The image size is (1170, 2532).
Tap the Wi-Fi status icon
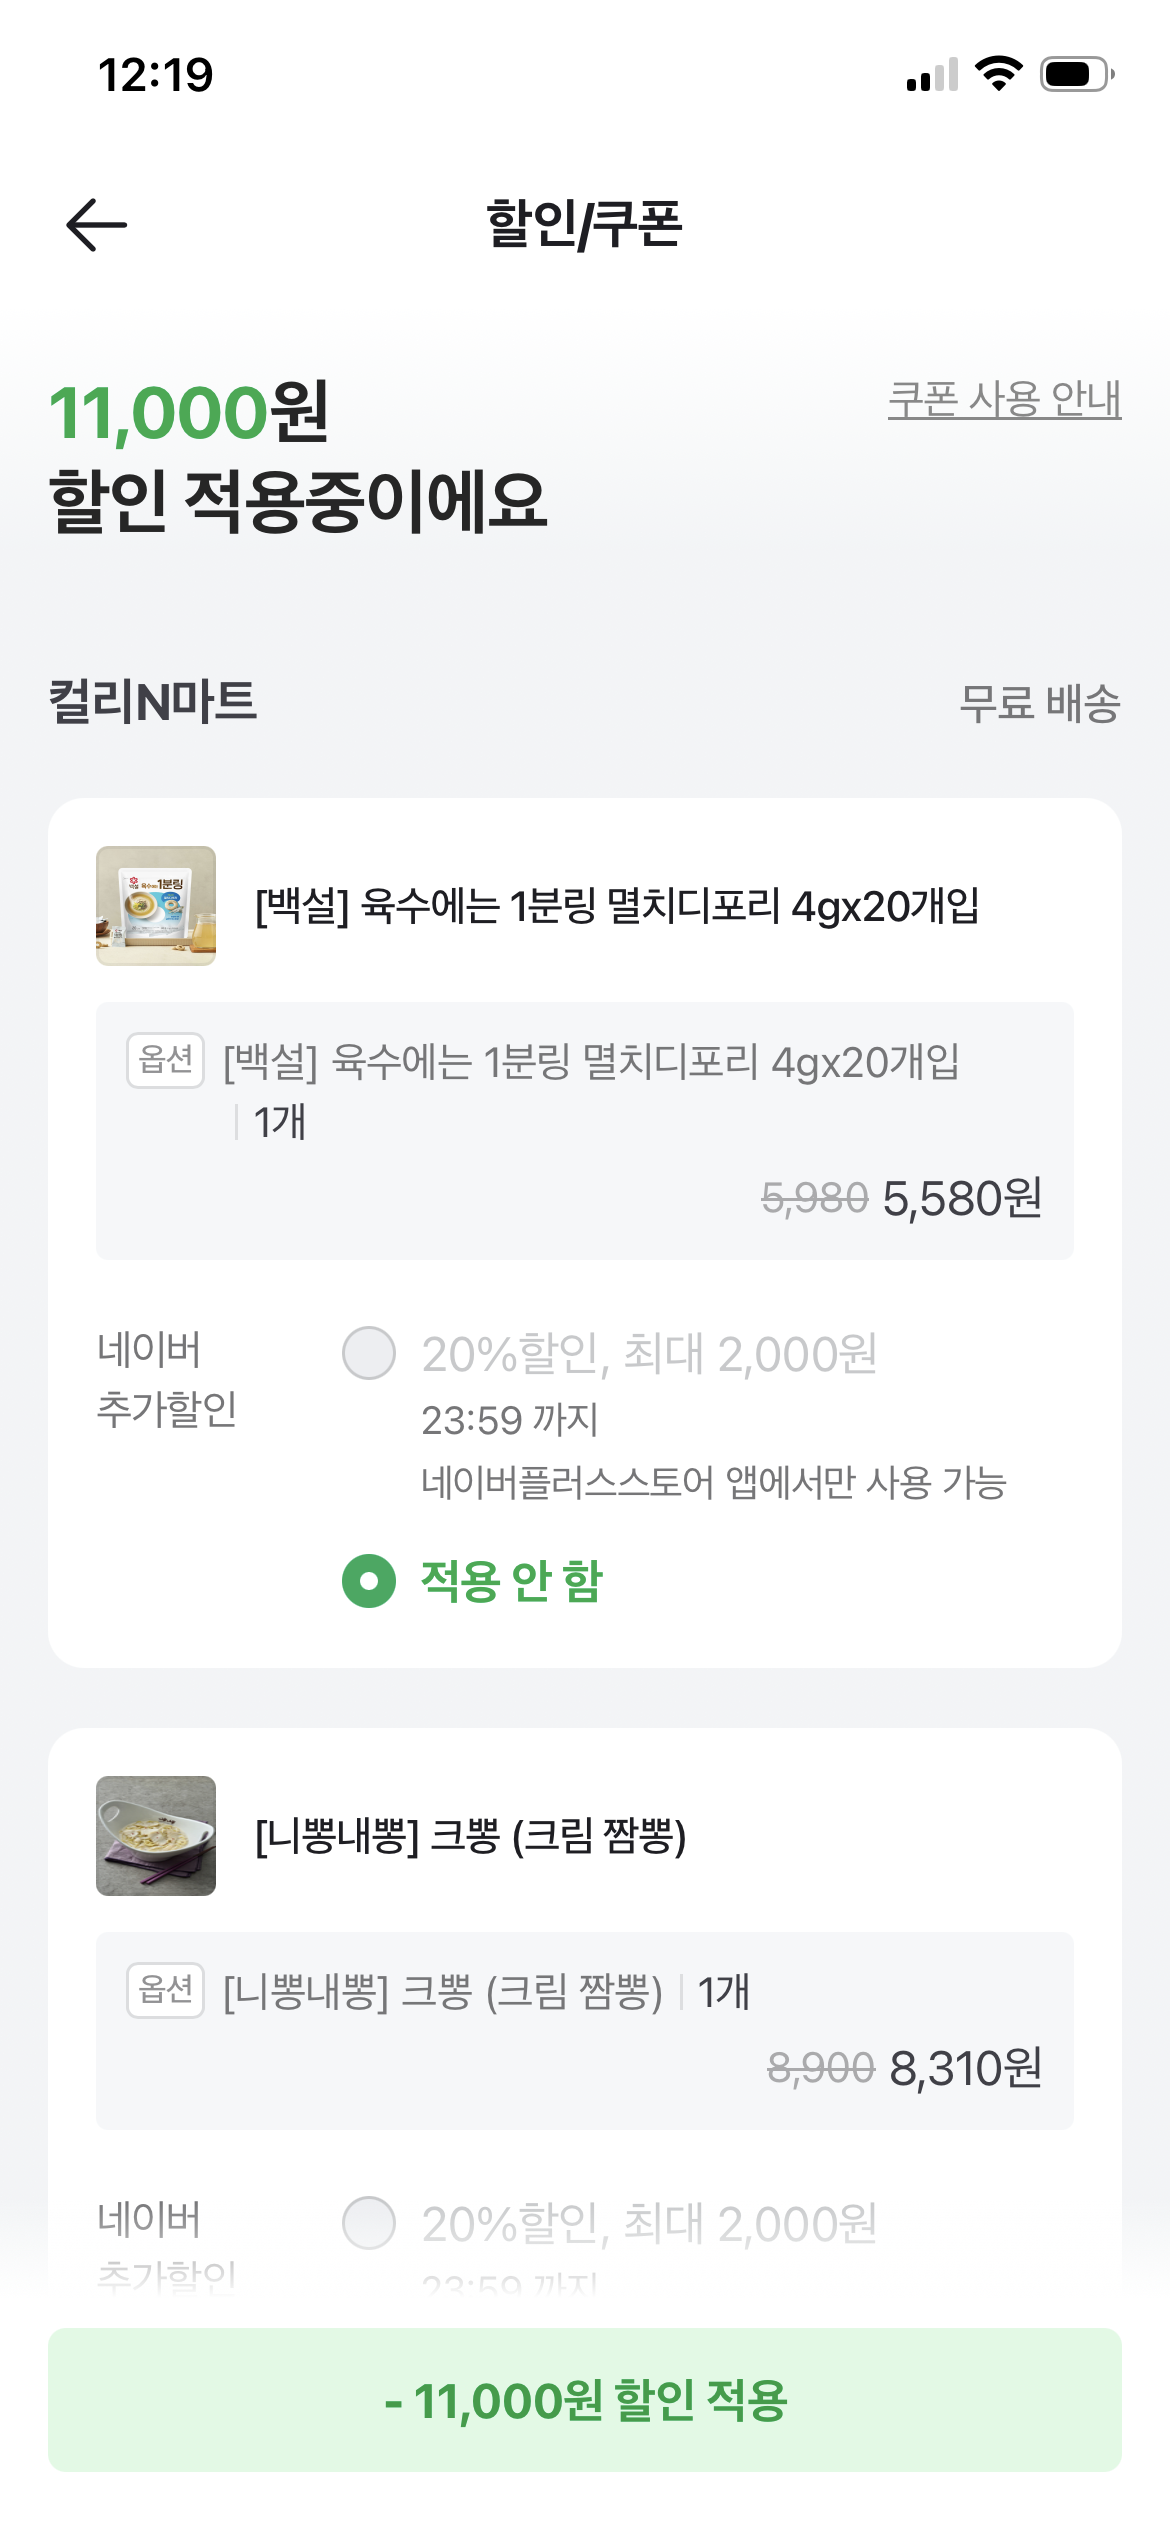(998, 74)
